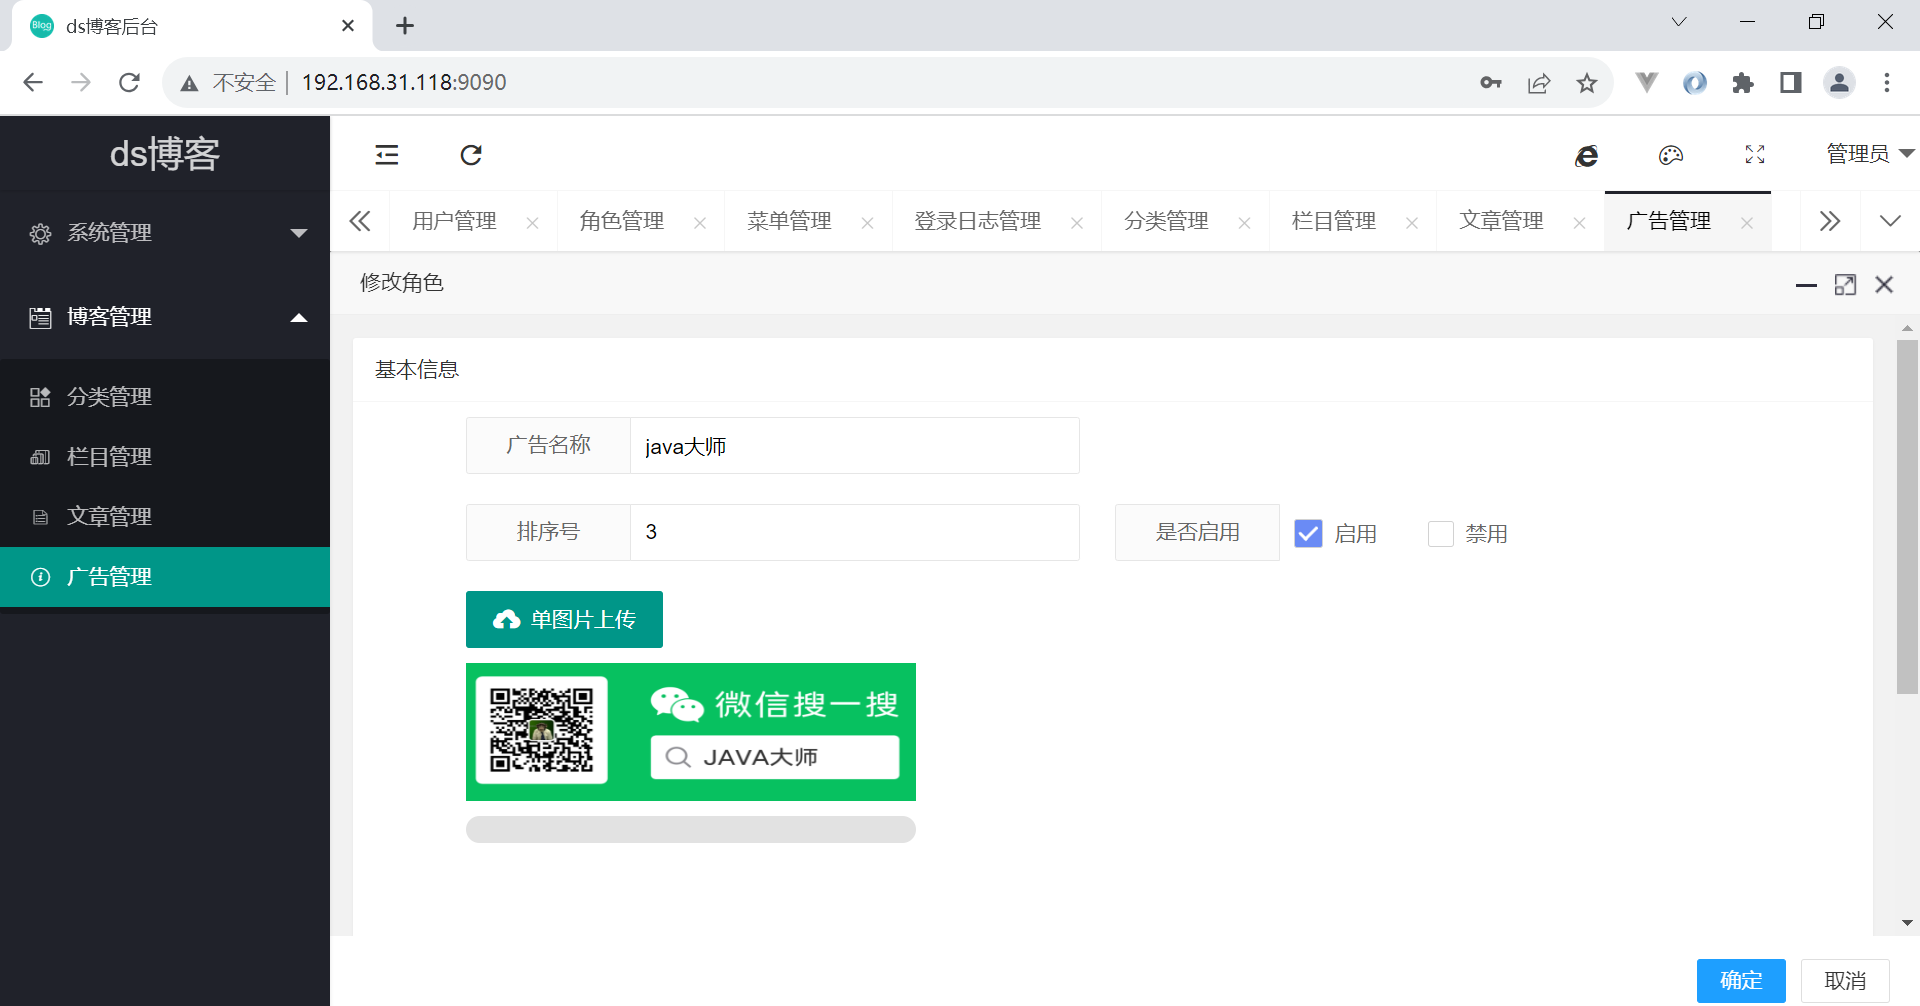Viewport: 1920px width, 1006px height.
Task: Close the 分类管理 tab
Action: pos(1245,223)
